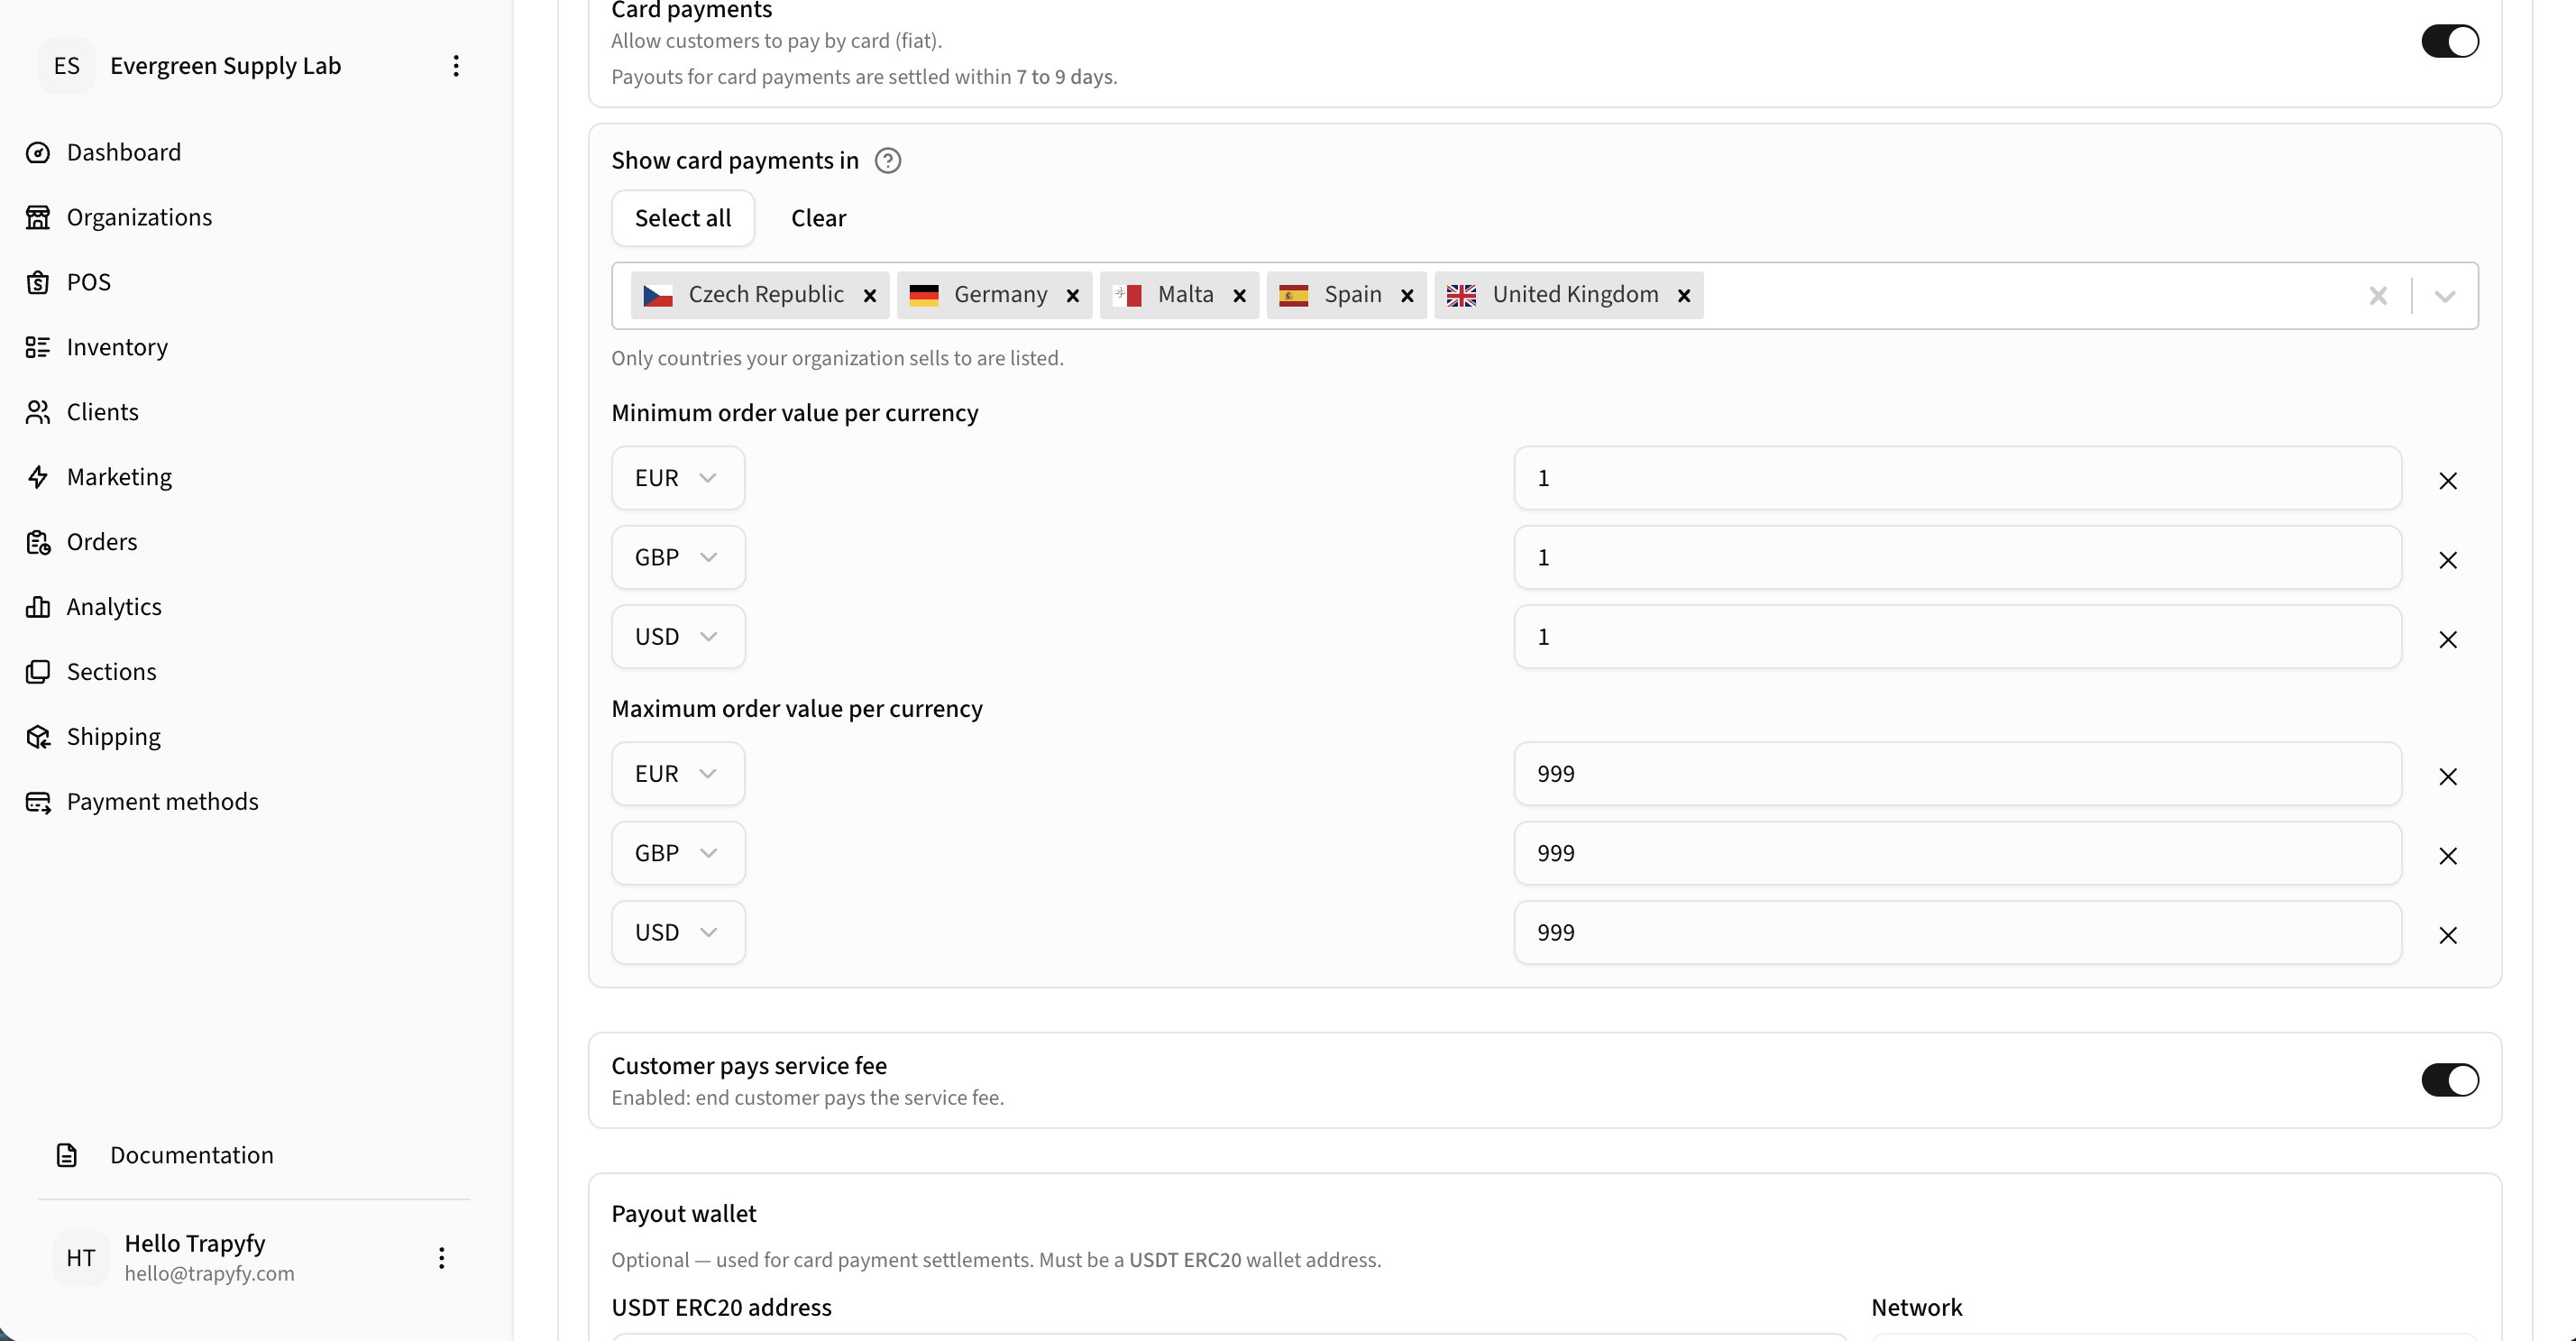Open Orders from sidebar
The height and width of the screenshot is (1341, 2576).
(102, 542)
